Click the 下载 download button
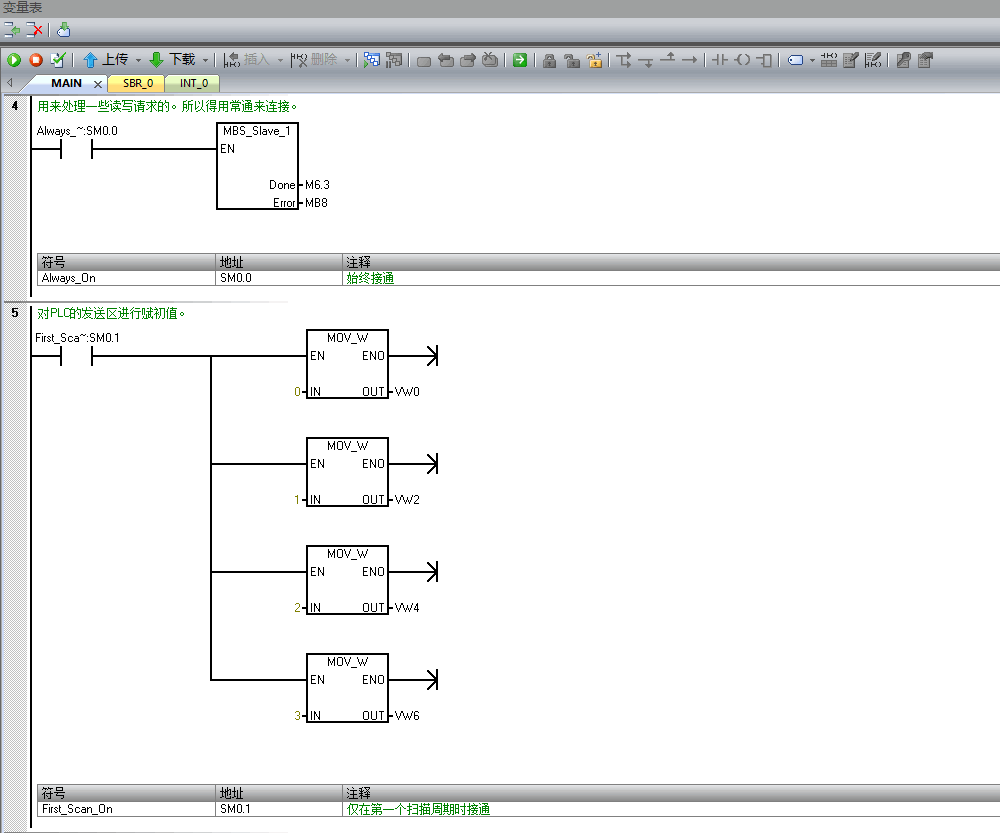1000x833 pixels. coord(172,60)
